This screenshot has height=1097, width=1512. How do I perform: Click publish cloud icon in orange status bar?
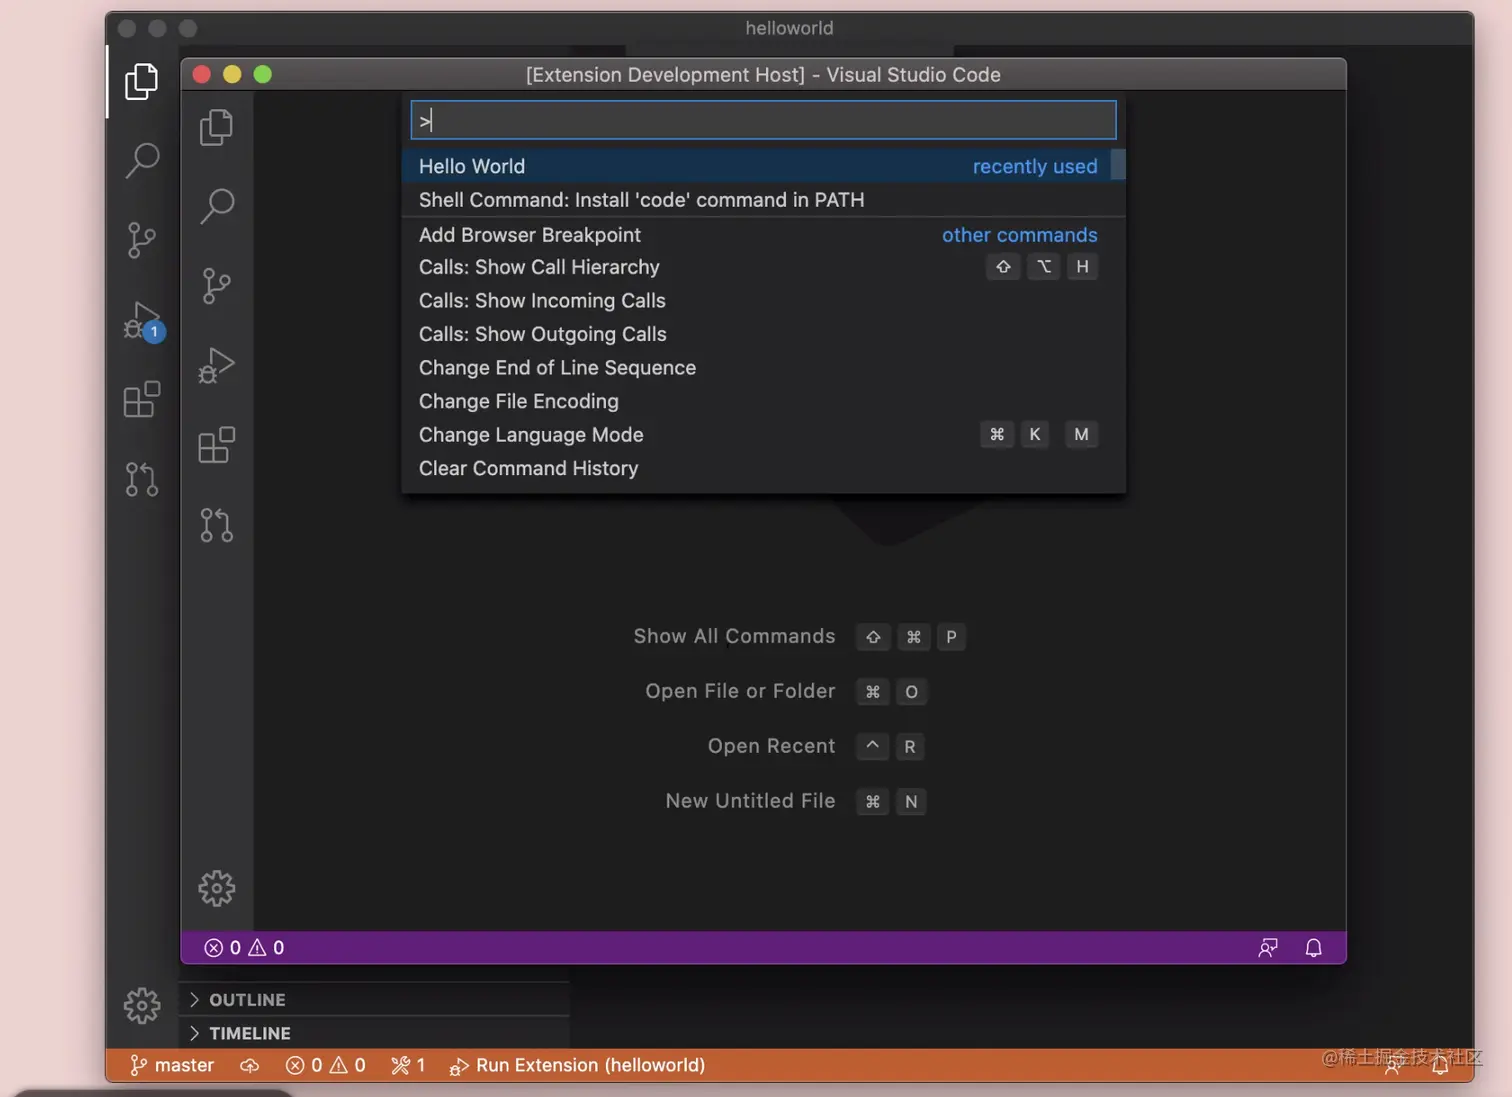pos(250,1066)
